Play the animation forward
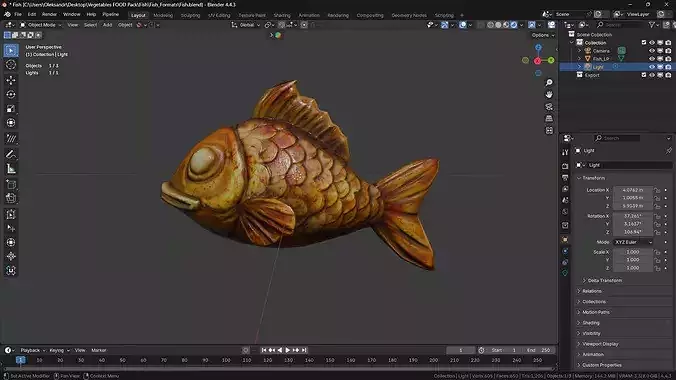This screenshot has width=676, height=380. [288, 350]
